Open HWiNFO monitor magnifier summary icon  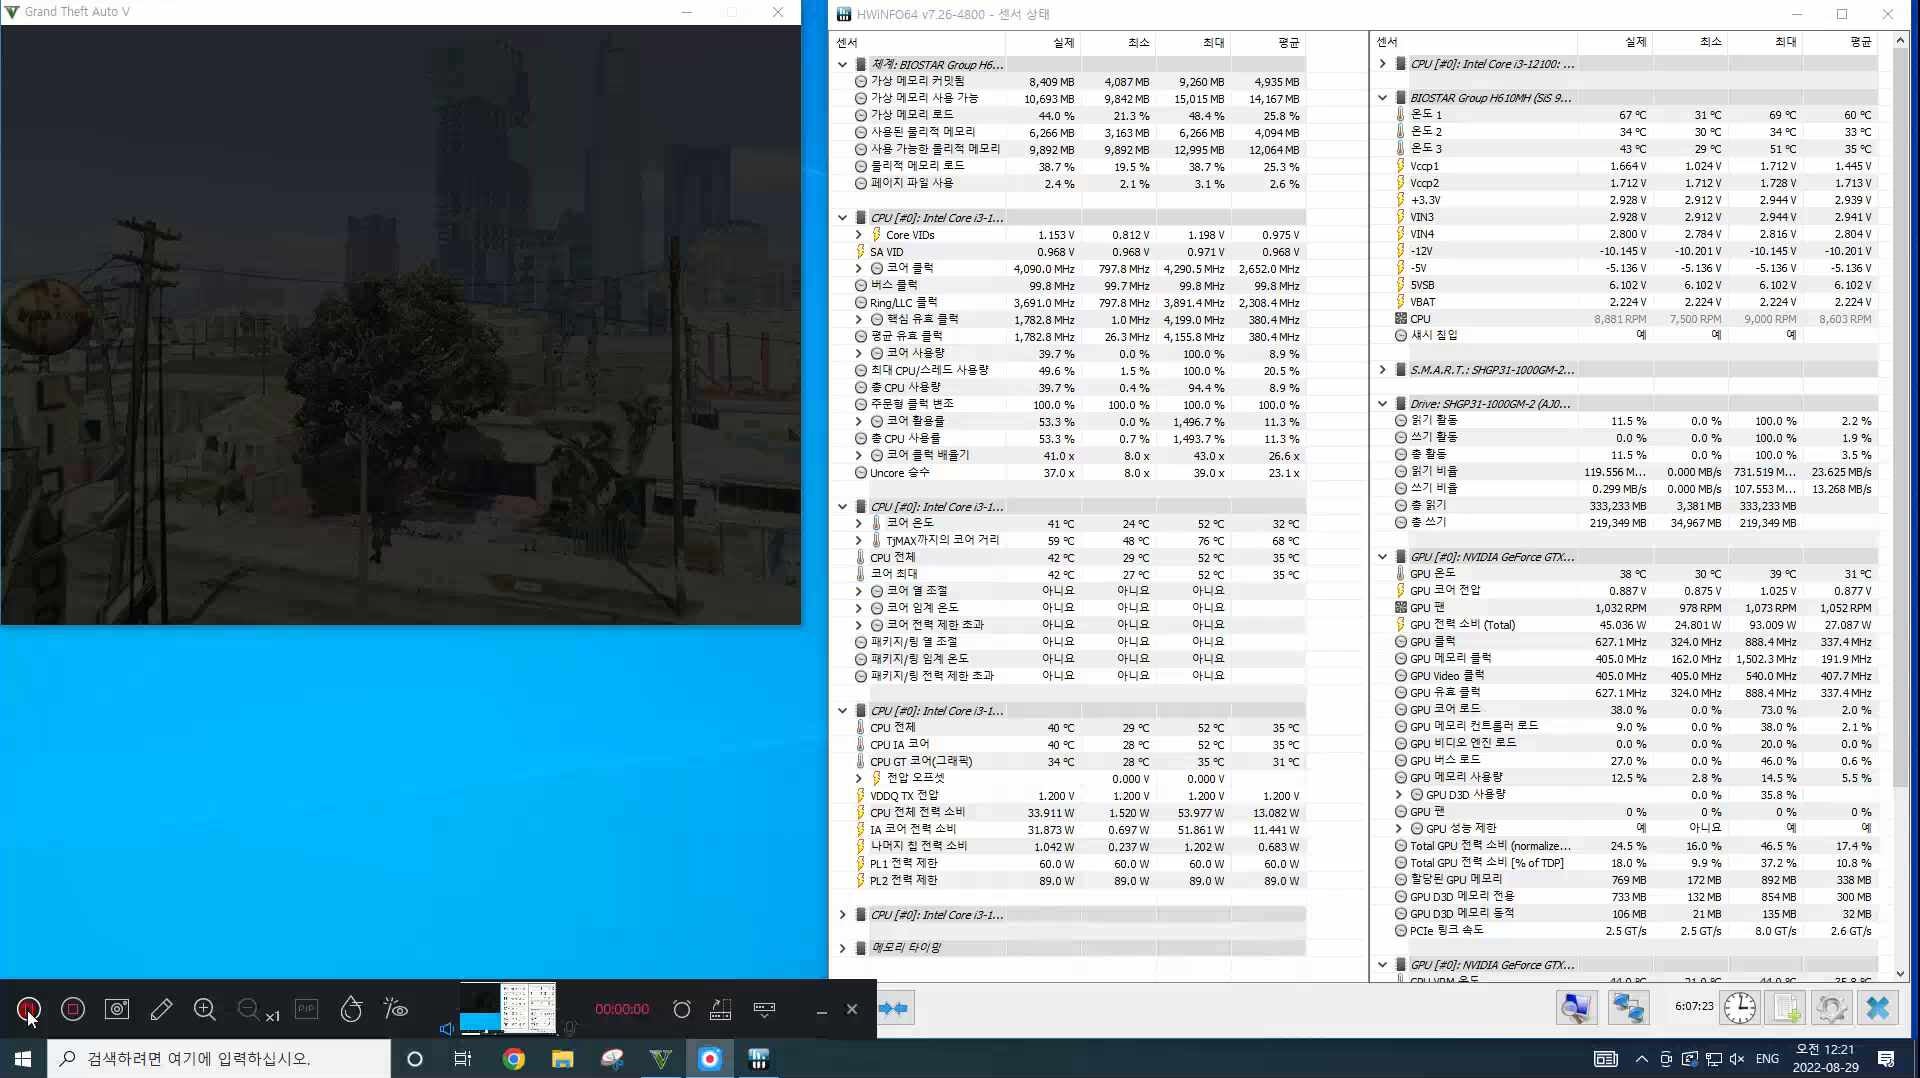click(x=1576, y=1008)
